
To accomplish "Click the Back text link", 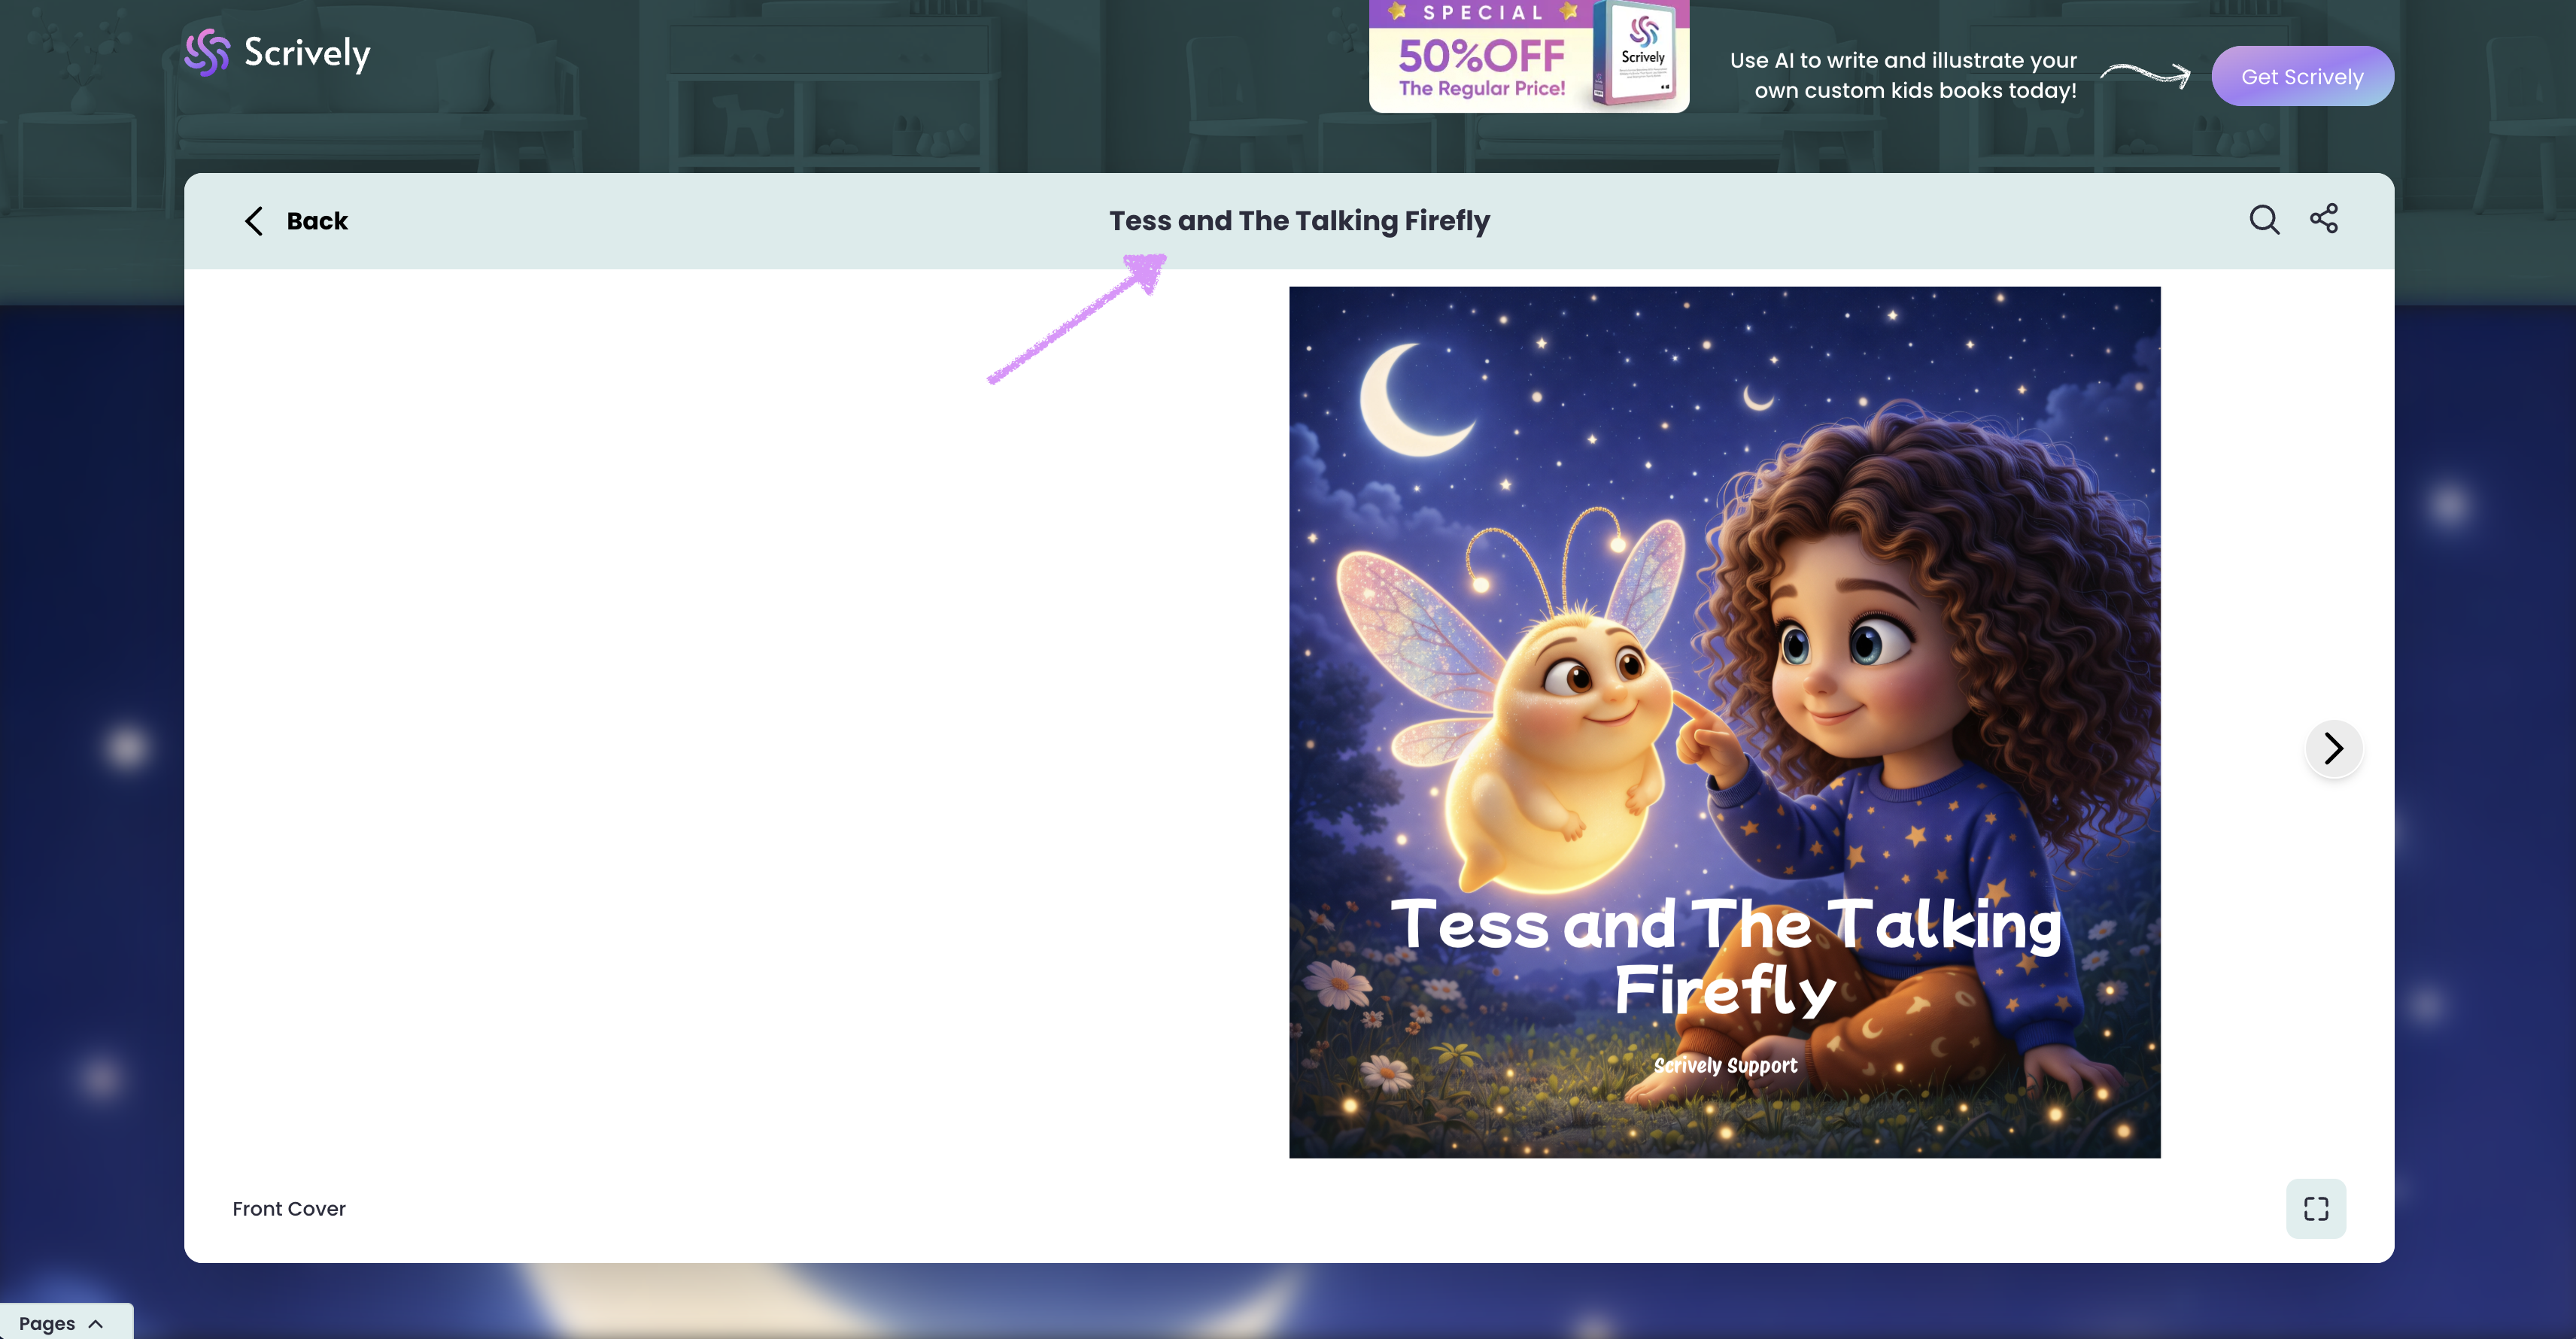I will (317, 221).
